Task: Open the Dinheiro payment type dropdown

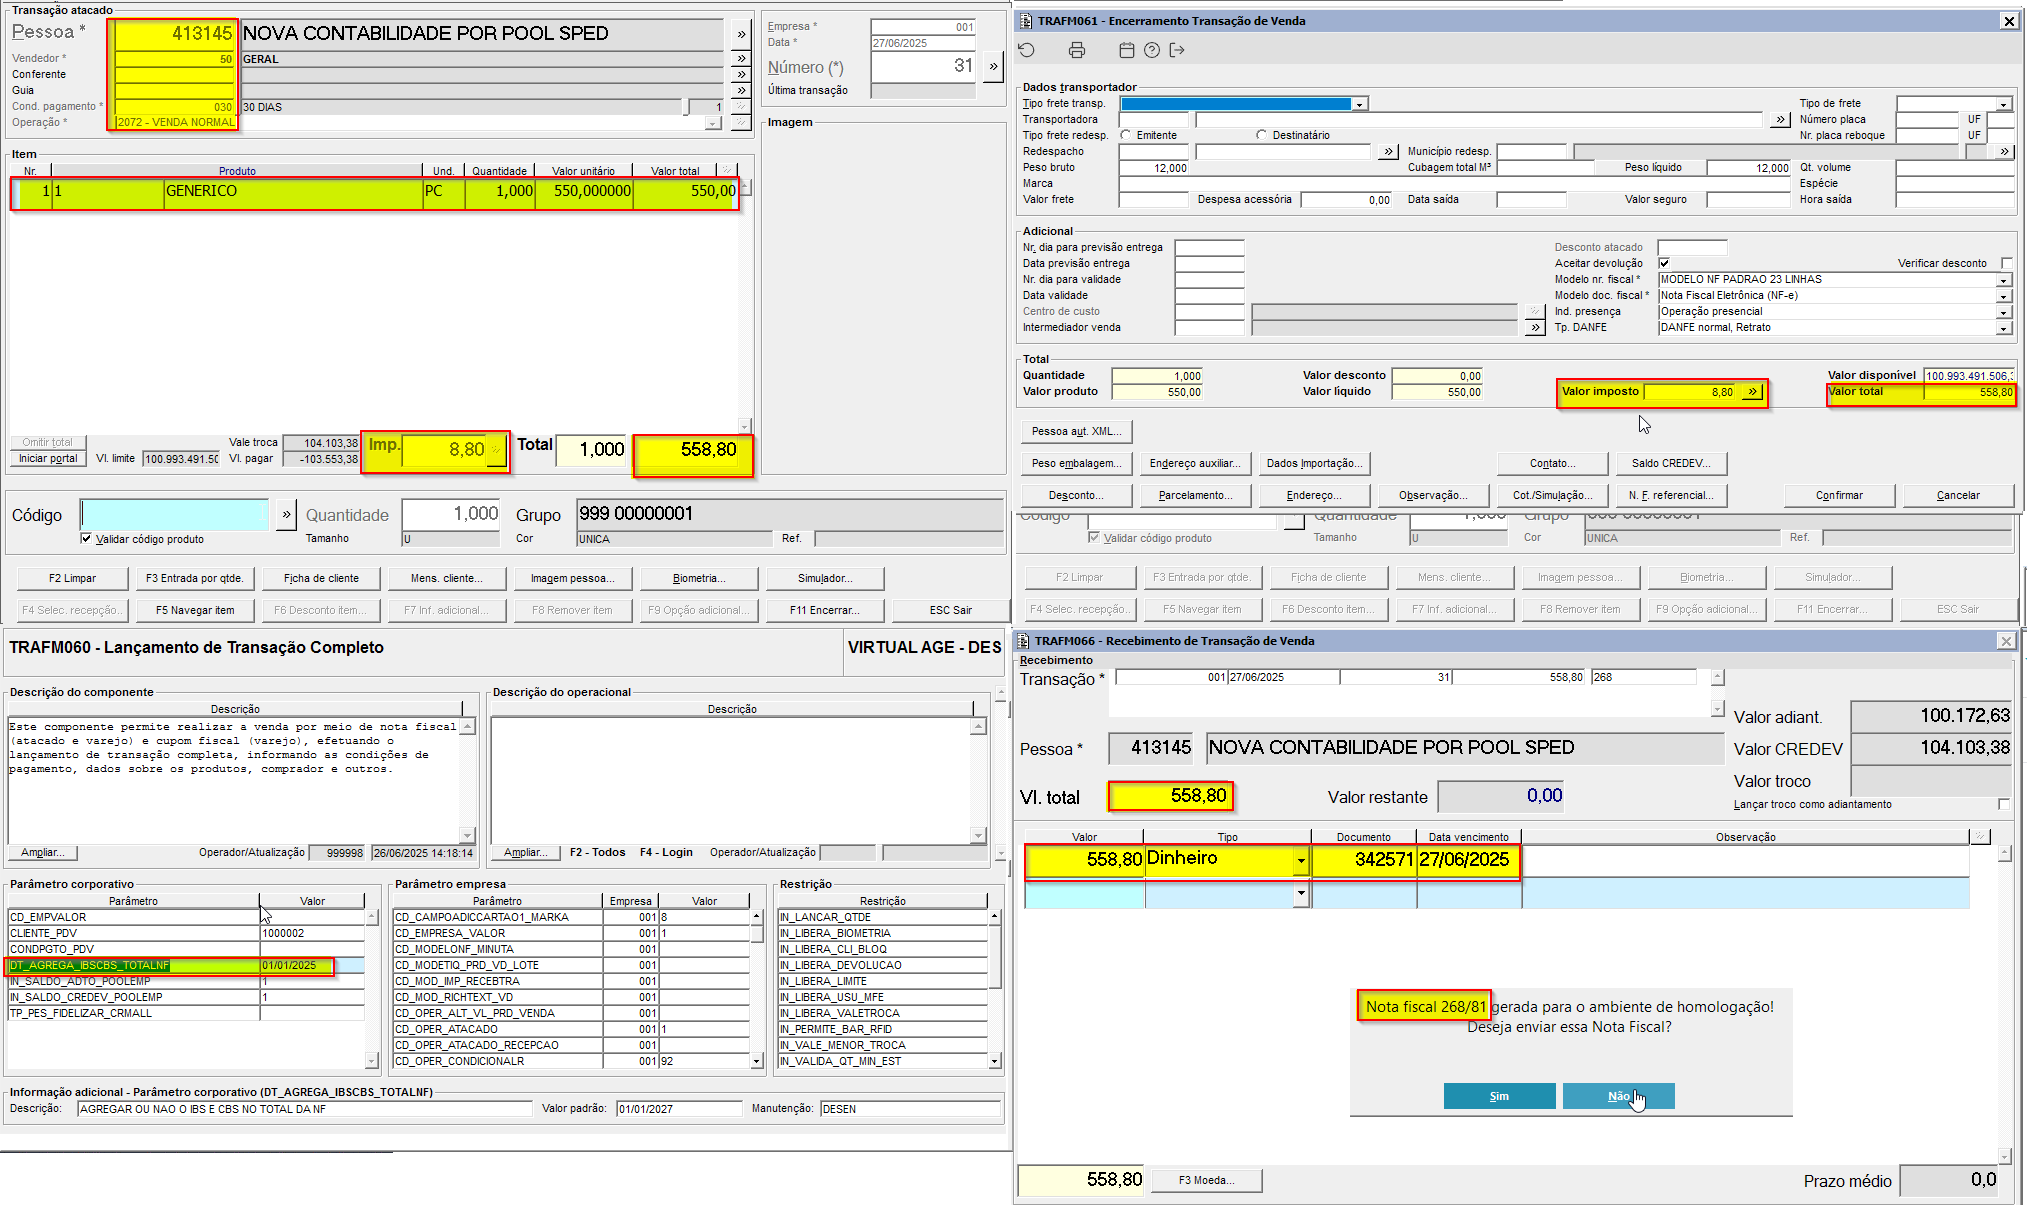Action: (x=1300, y=860)
